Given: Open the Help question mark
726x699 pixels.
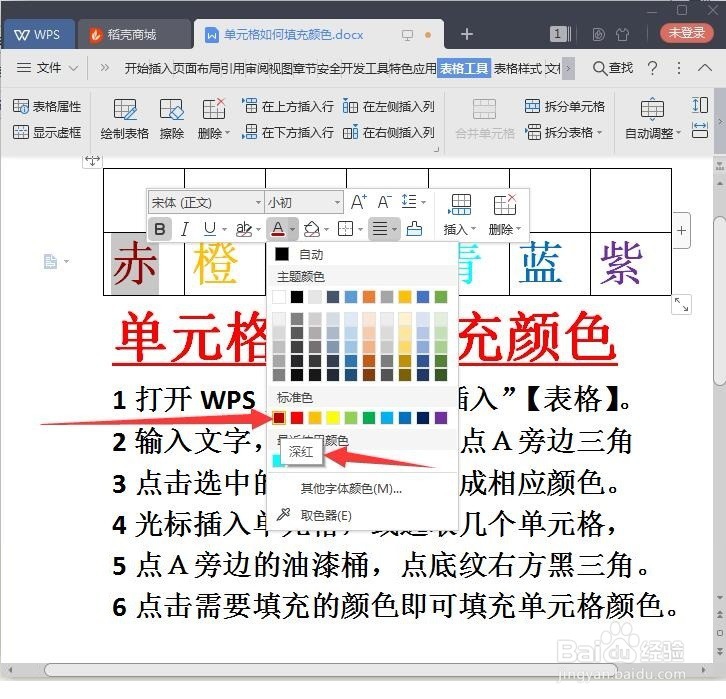Looking at the screenshot, I should (653, 68).
